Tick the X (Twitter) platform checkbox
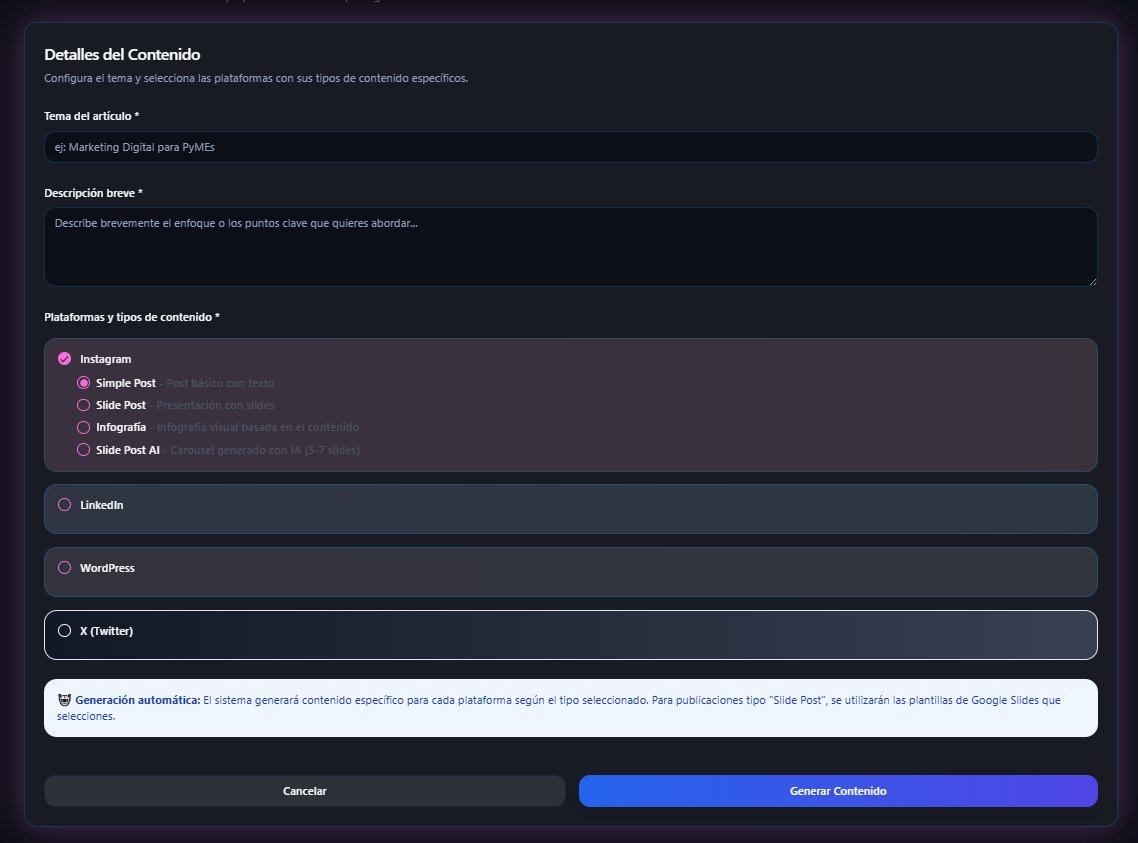1138x843 pixels. [x=65, y=631]
